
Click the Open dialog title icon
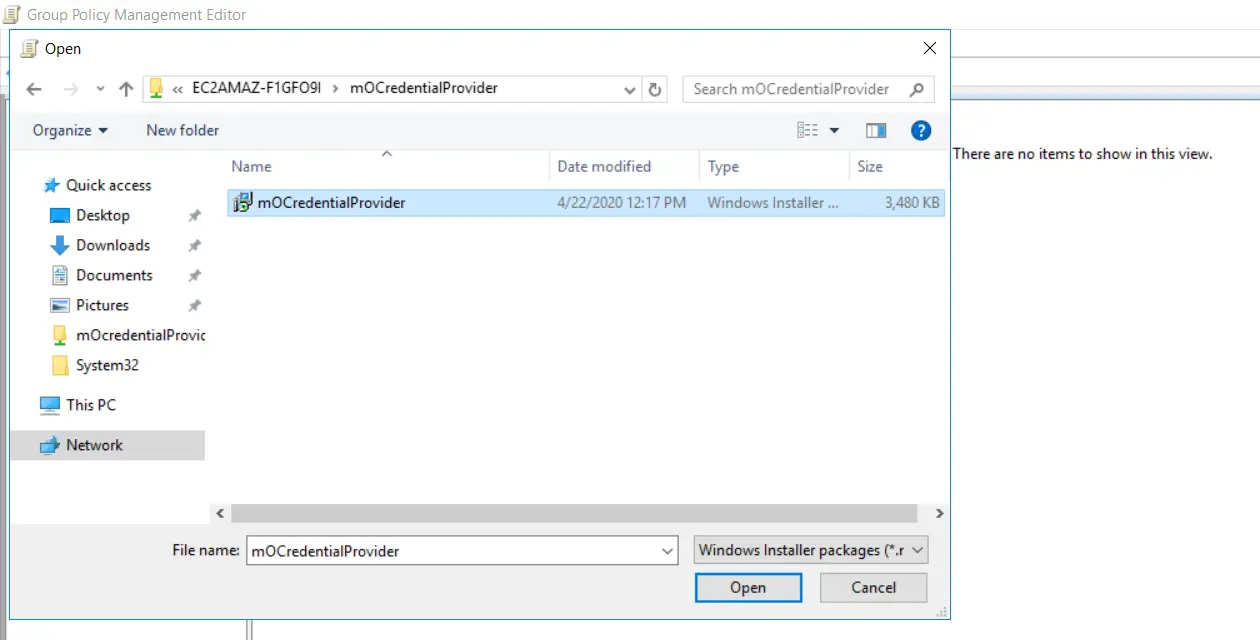(x=29, y=48)
